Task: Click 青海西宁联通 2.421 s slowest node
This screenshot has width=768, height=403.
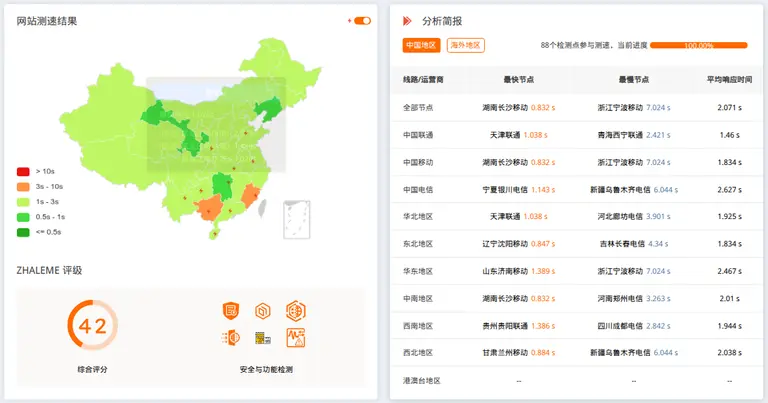Action: 634,135
